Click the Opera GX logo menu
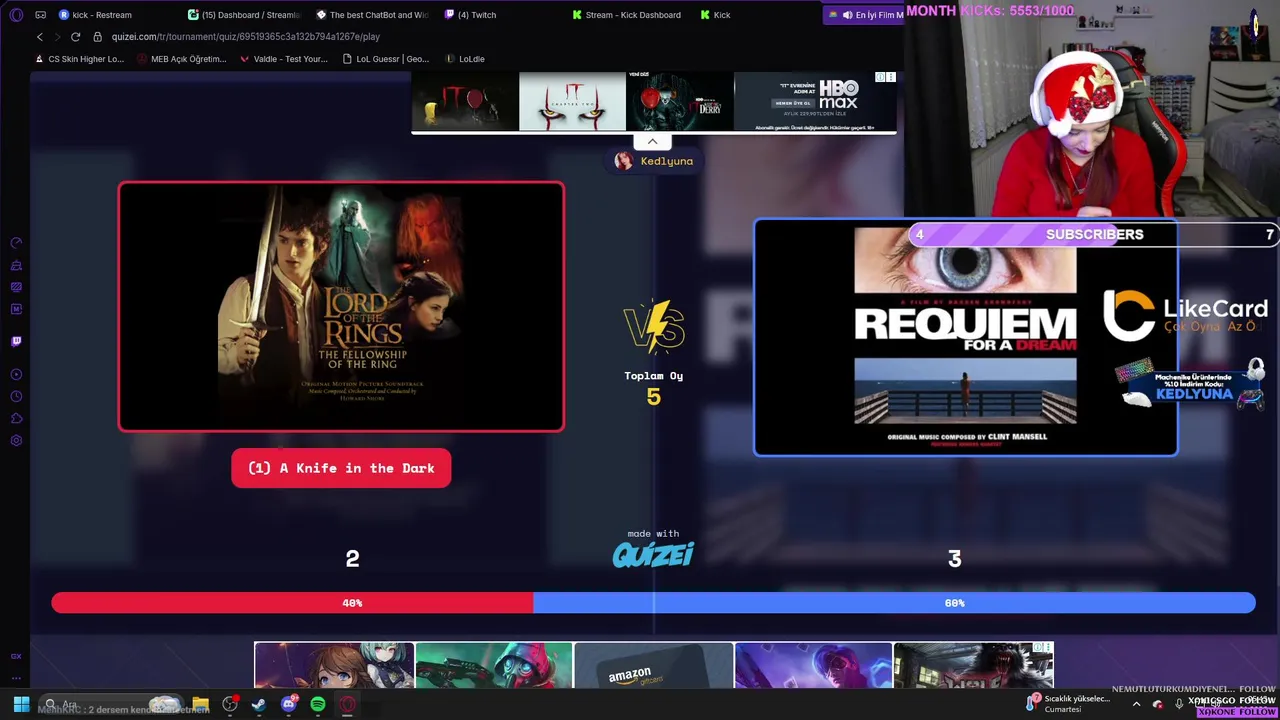The image size is (1280, 720). tap(16, 15)
